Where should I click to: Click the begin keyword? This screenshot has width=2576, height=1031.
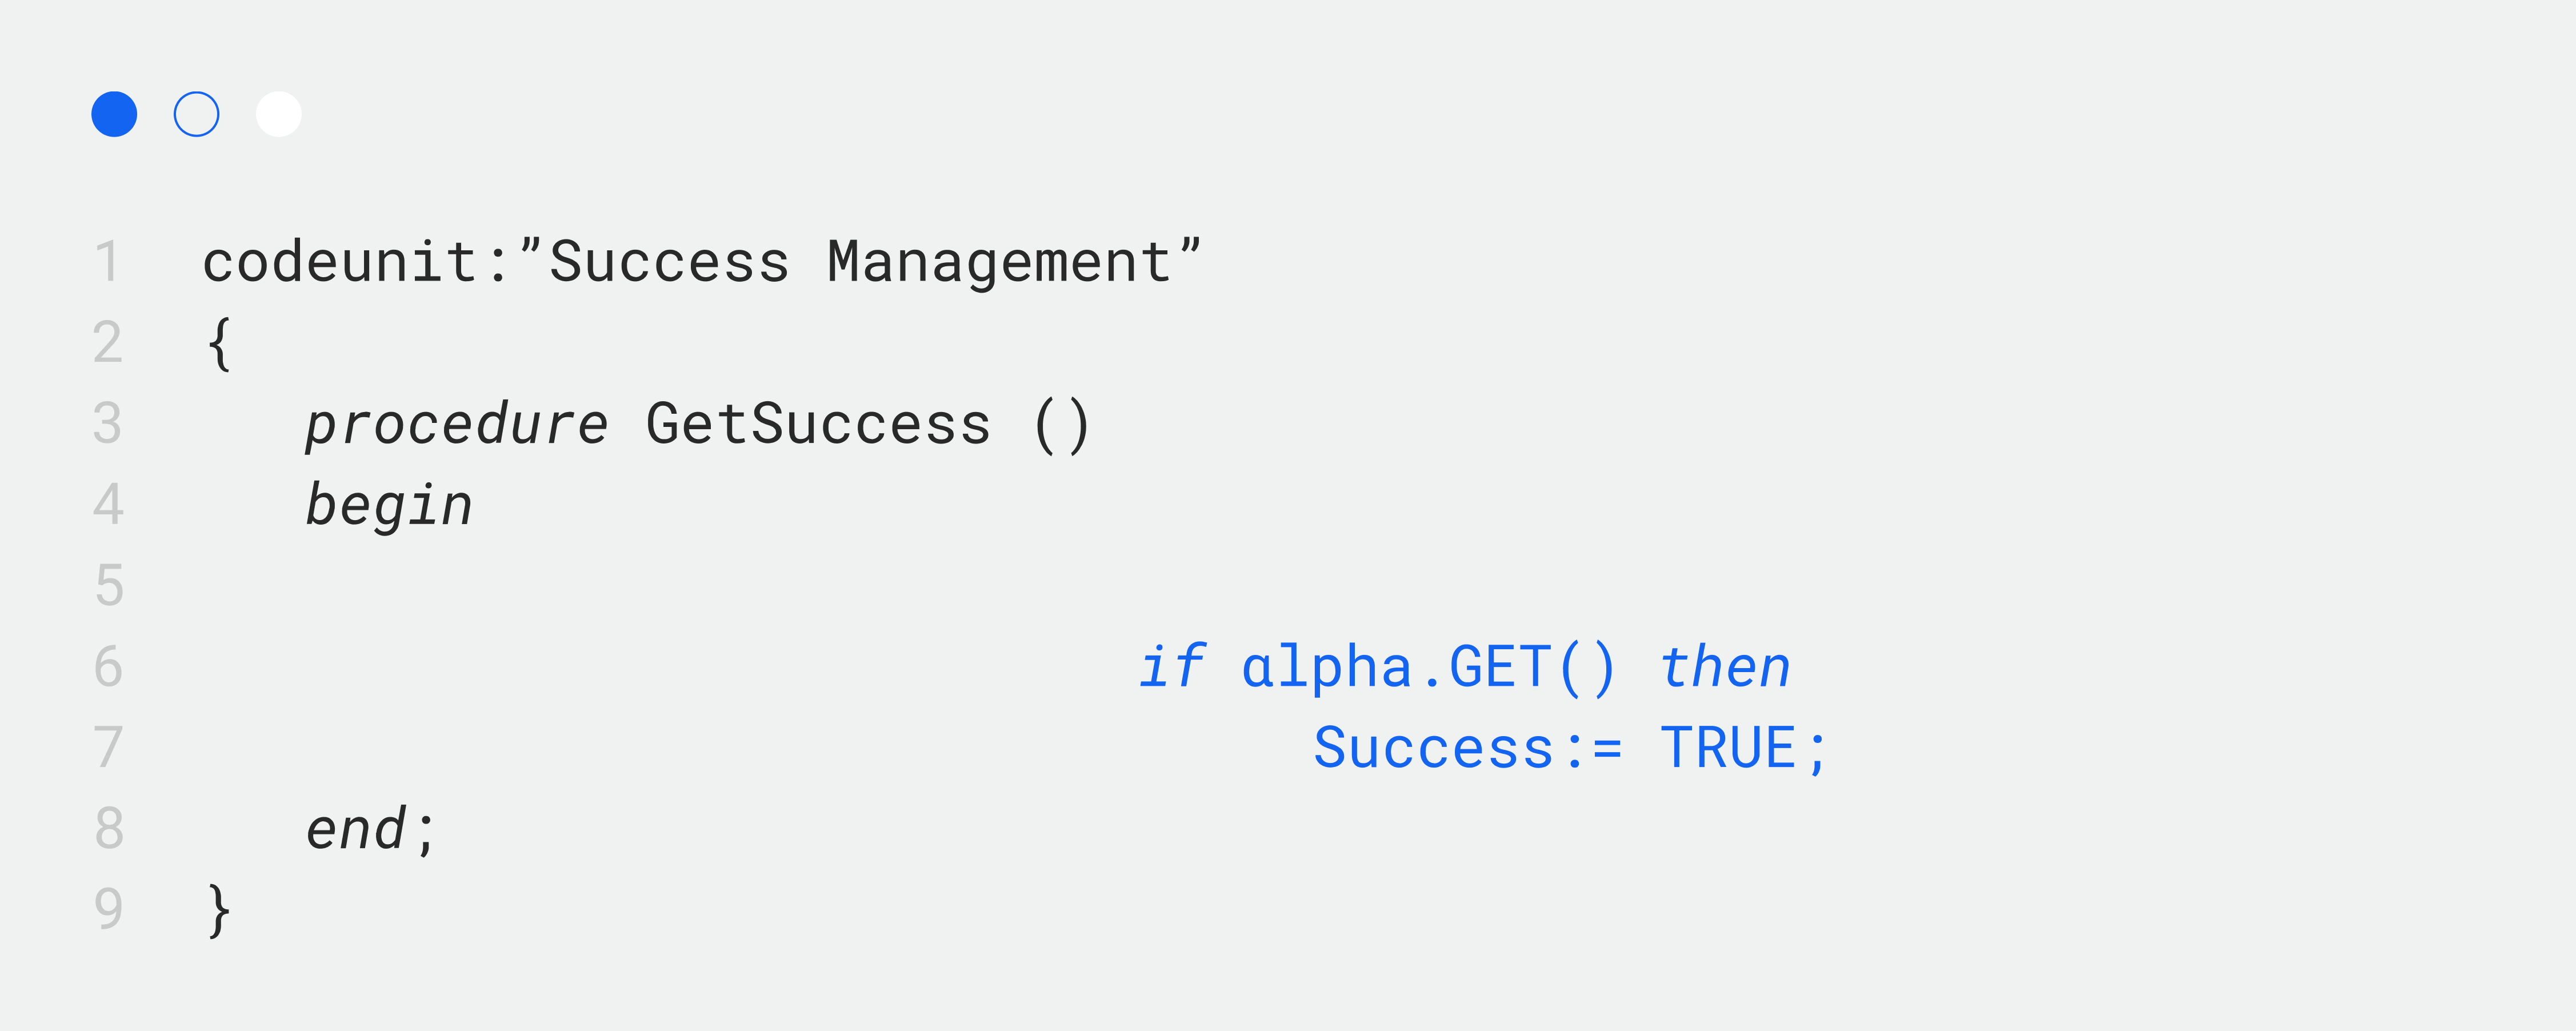(x=388, y=505)
